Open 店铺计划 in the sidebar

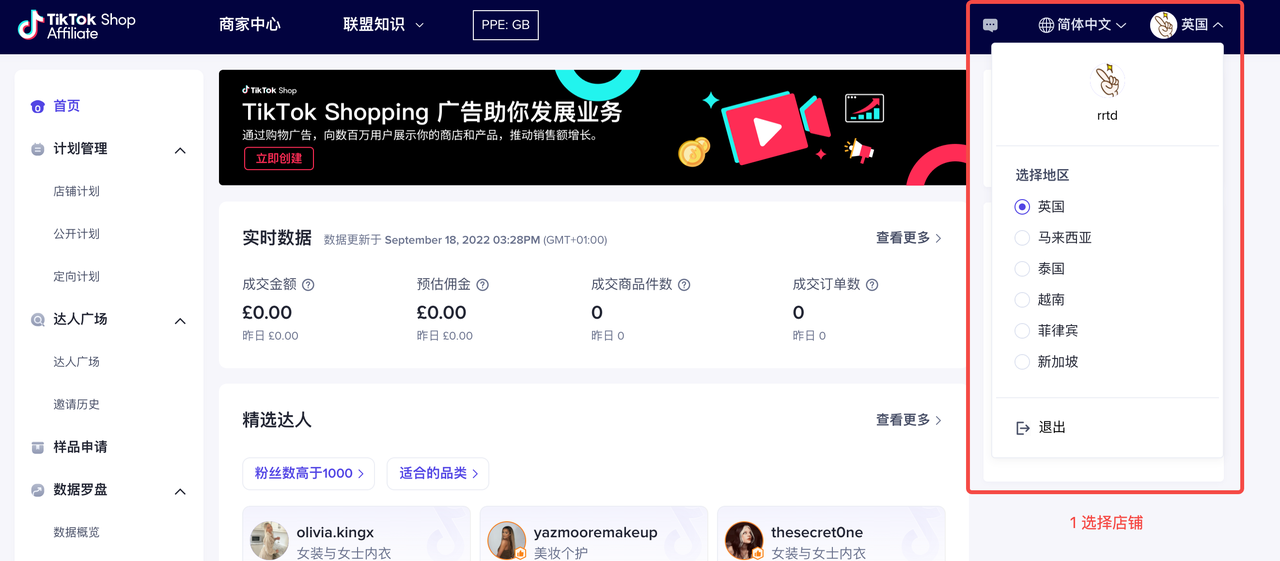click(76, 191)
